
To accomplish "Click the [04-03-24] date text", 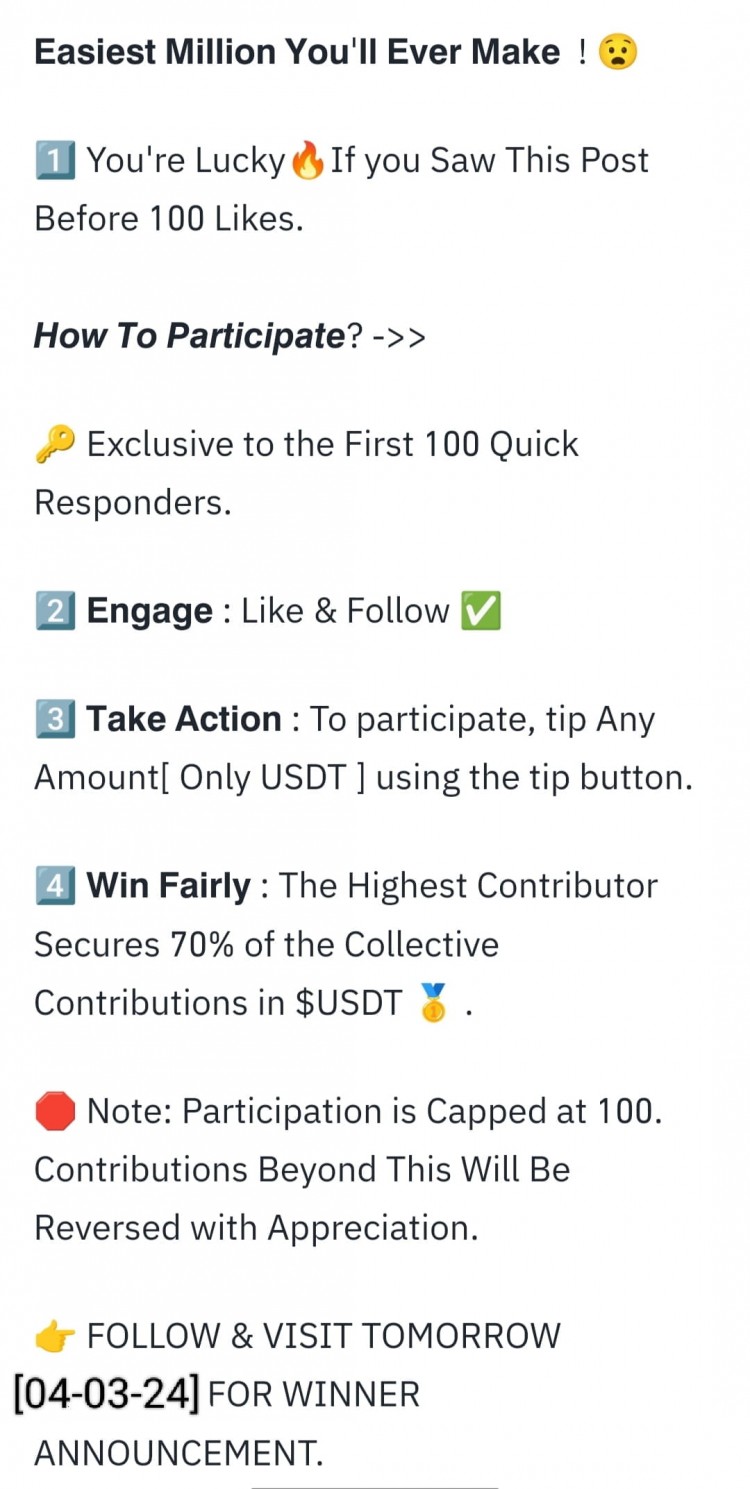I will [107, 1394].
